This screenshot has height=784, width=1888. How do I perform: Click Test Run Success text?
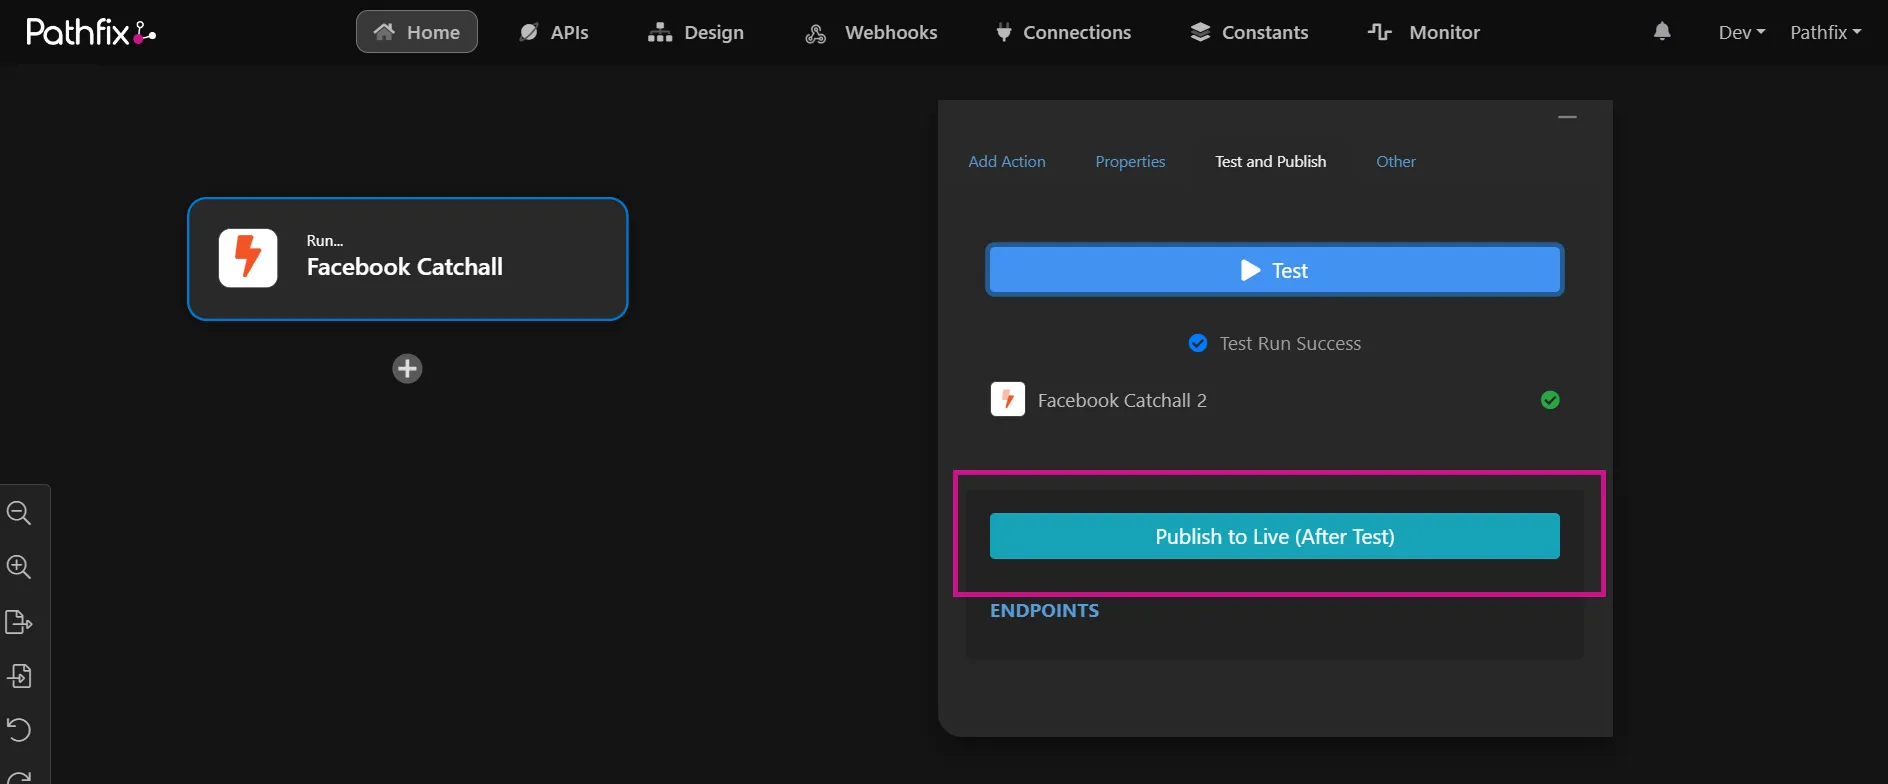pyautogui.click(x=1290, y=343)
